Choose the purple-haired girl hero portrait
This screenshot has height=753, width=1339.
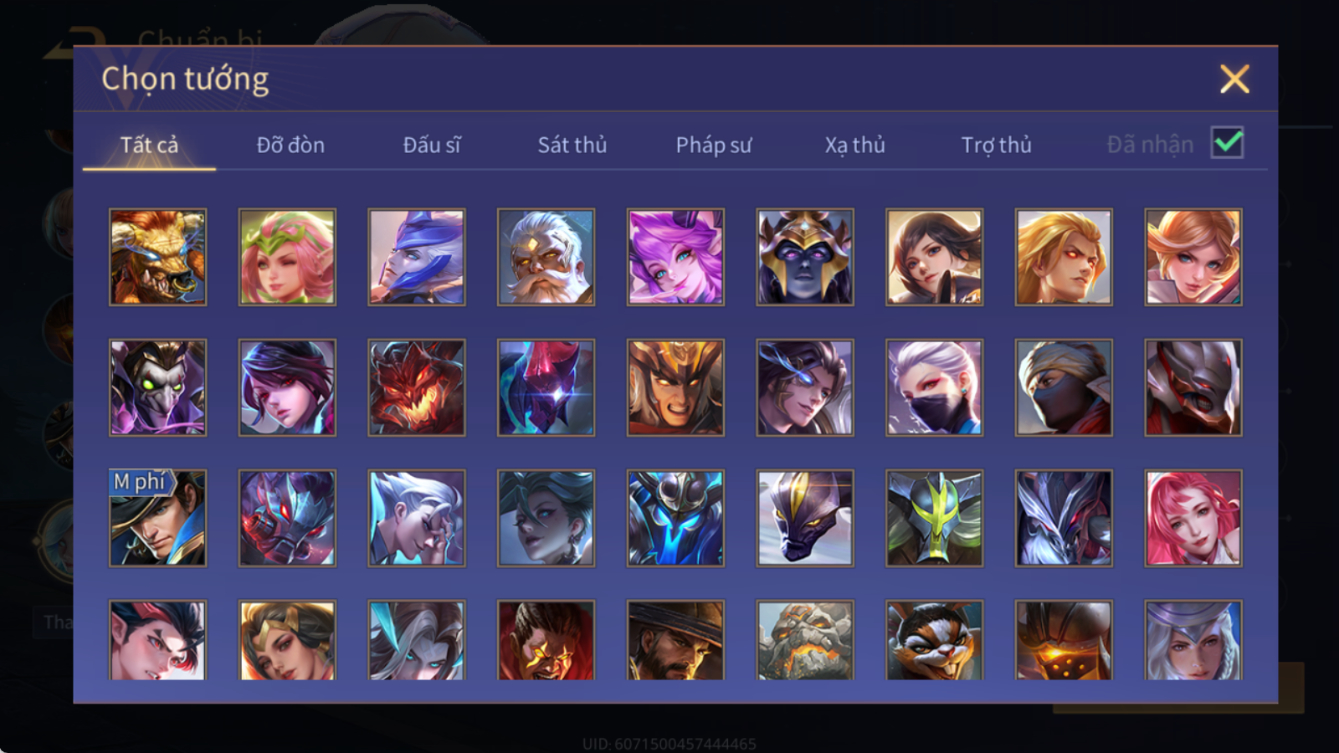(x=676, y=257)
